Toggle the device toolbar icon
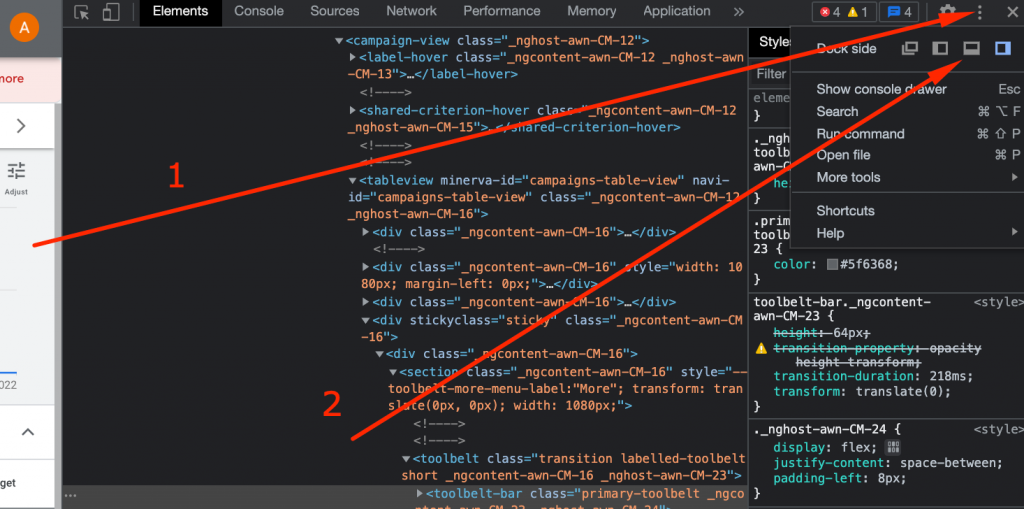The image size is (1024, 509). coord(112,12)
